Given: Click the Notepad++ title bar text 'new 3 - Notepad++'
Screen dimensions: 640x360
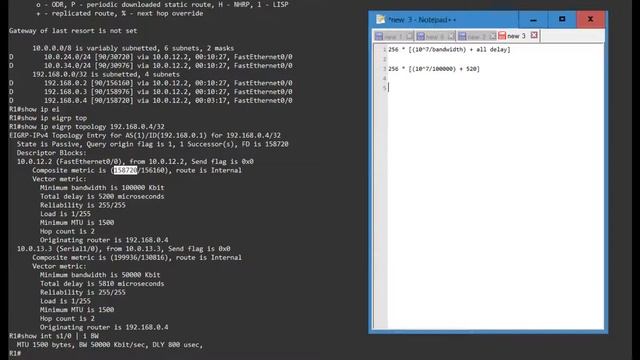Looking at the screenshot, I should (422, 20).
